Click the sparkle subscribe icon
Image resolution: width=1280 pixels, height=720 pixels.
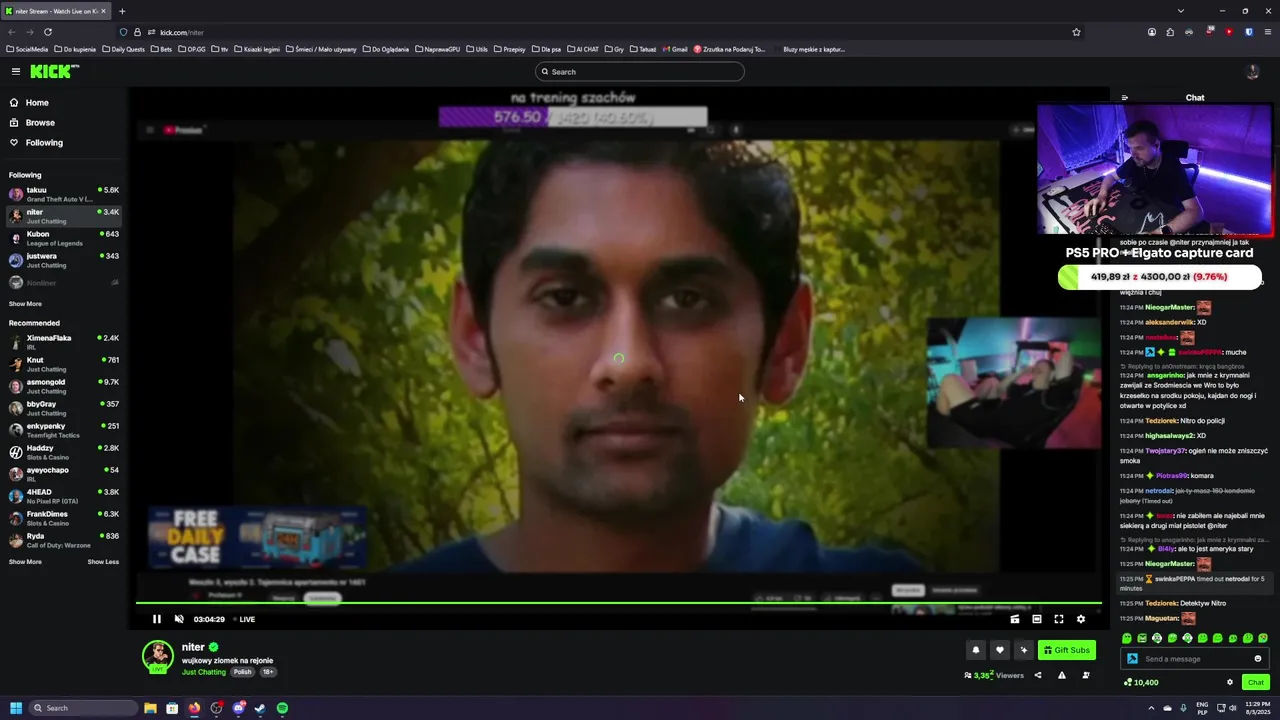(x=1023, y=650)
